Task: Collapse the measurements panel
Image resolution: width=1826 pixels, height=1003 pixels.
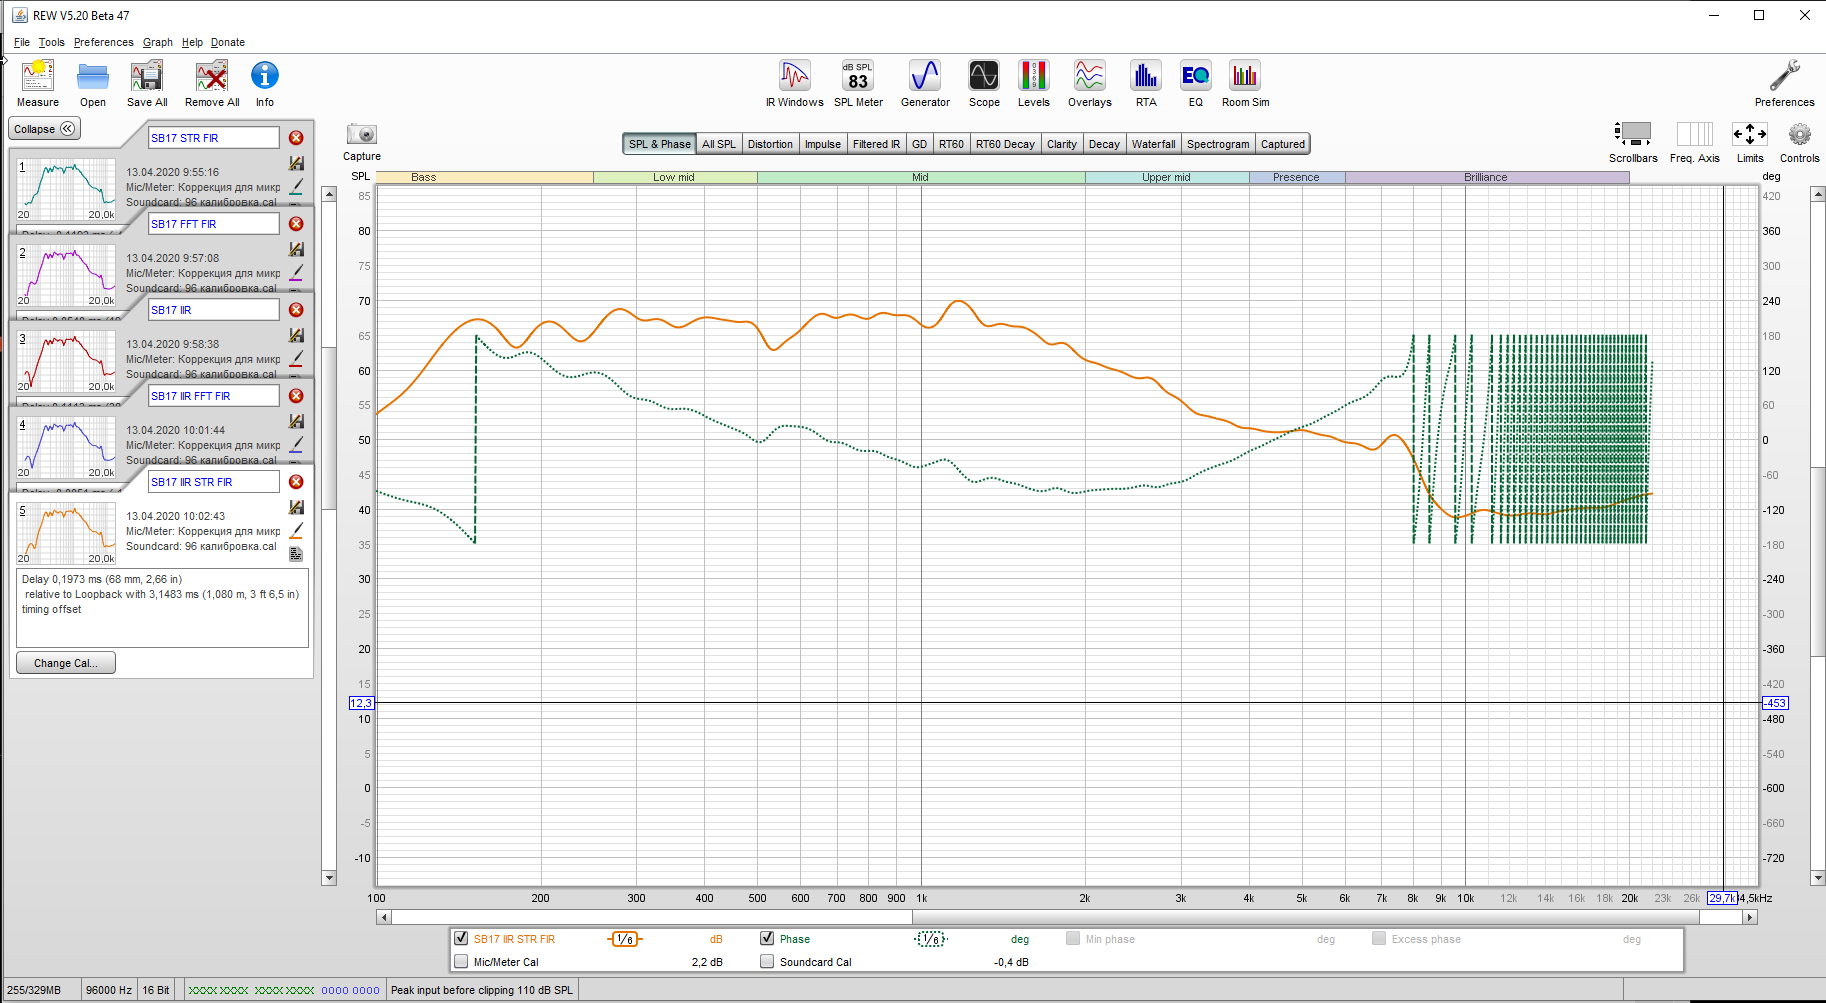Action: click(x=45, y=129)
